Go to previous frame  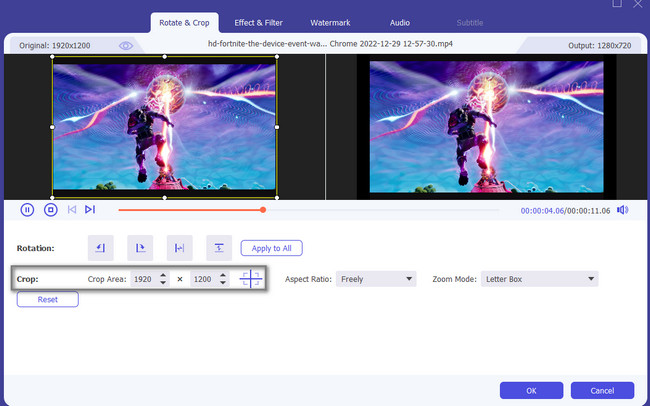click(x=72, y=209)
